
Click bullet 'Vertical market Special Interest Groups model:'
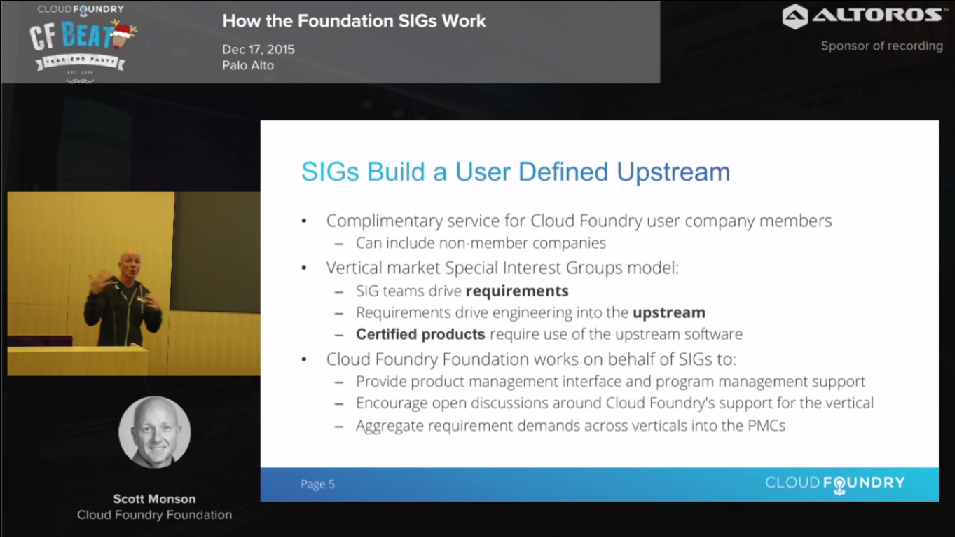[x=502, y=267]
